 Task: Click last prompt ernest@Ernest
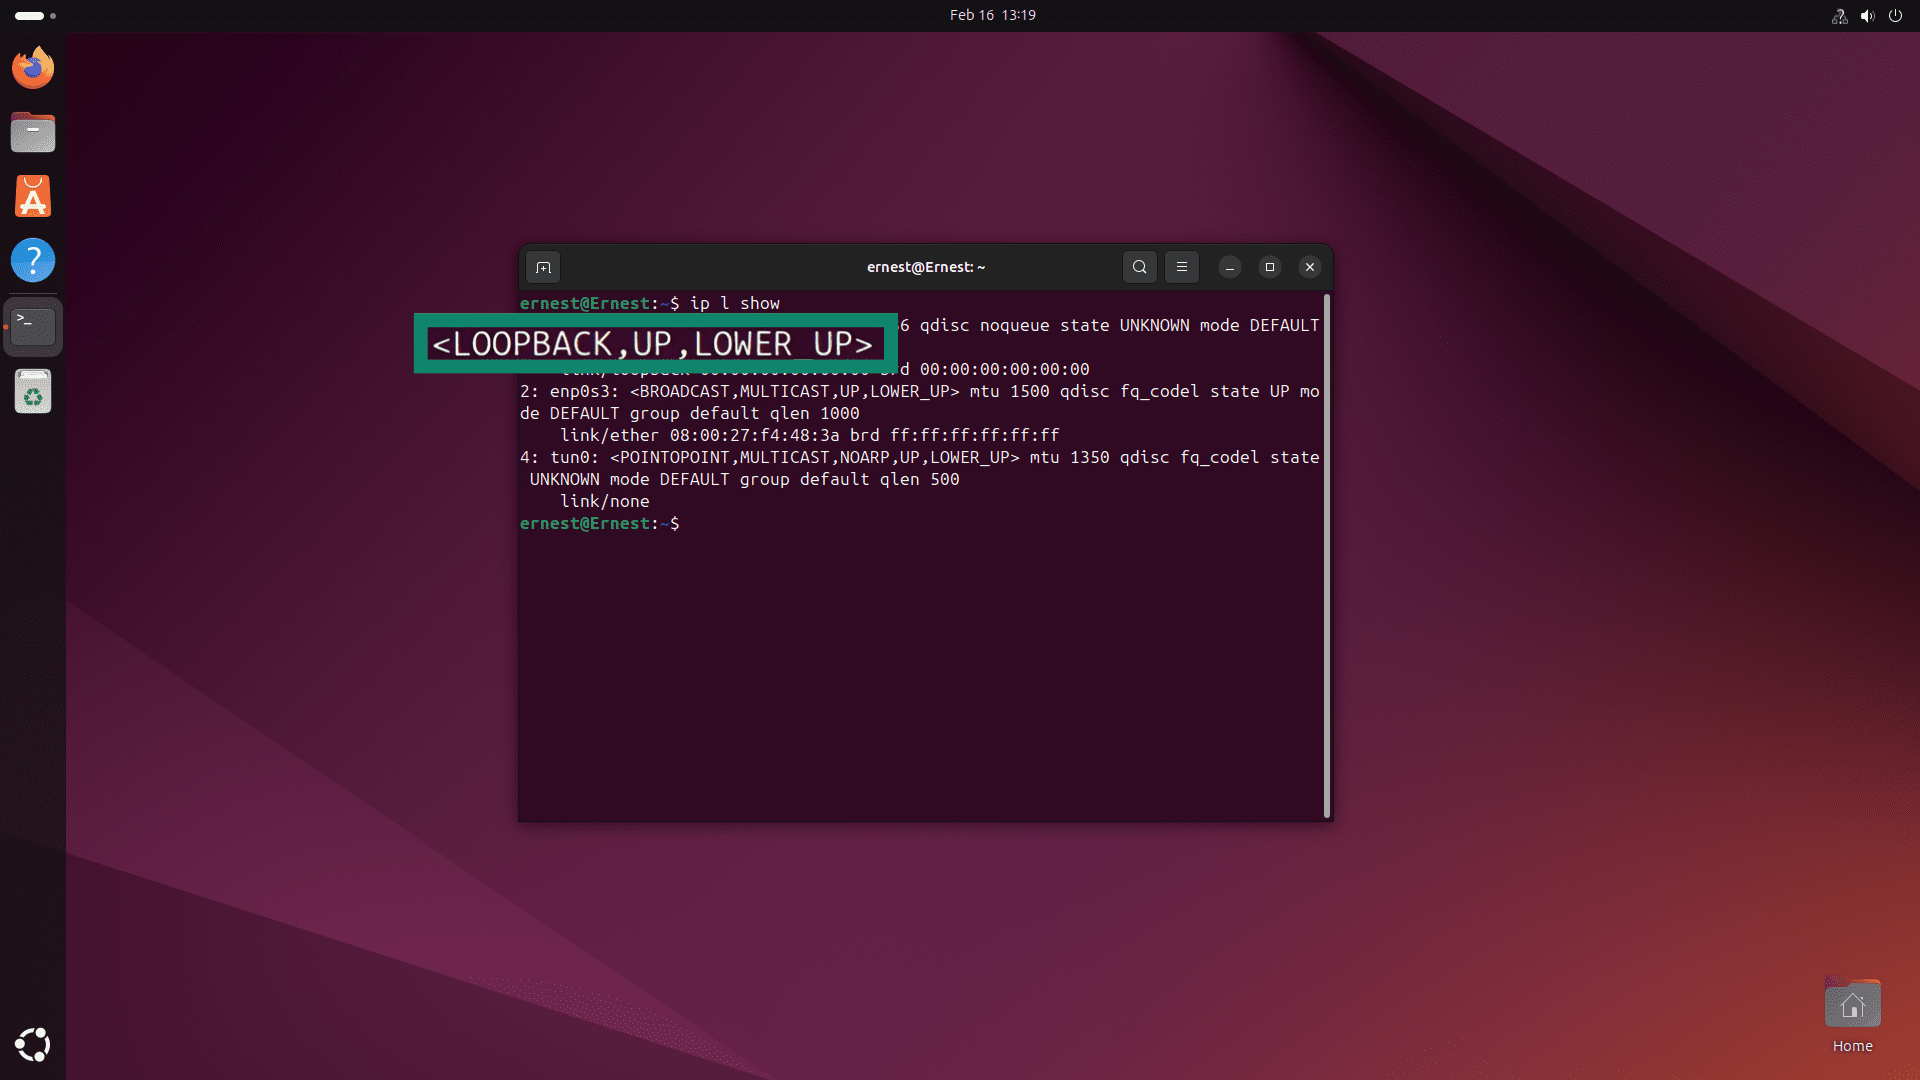point(585,523)
